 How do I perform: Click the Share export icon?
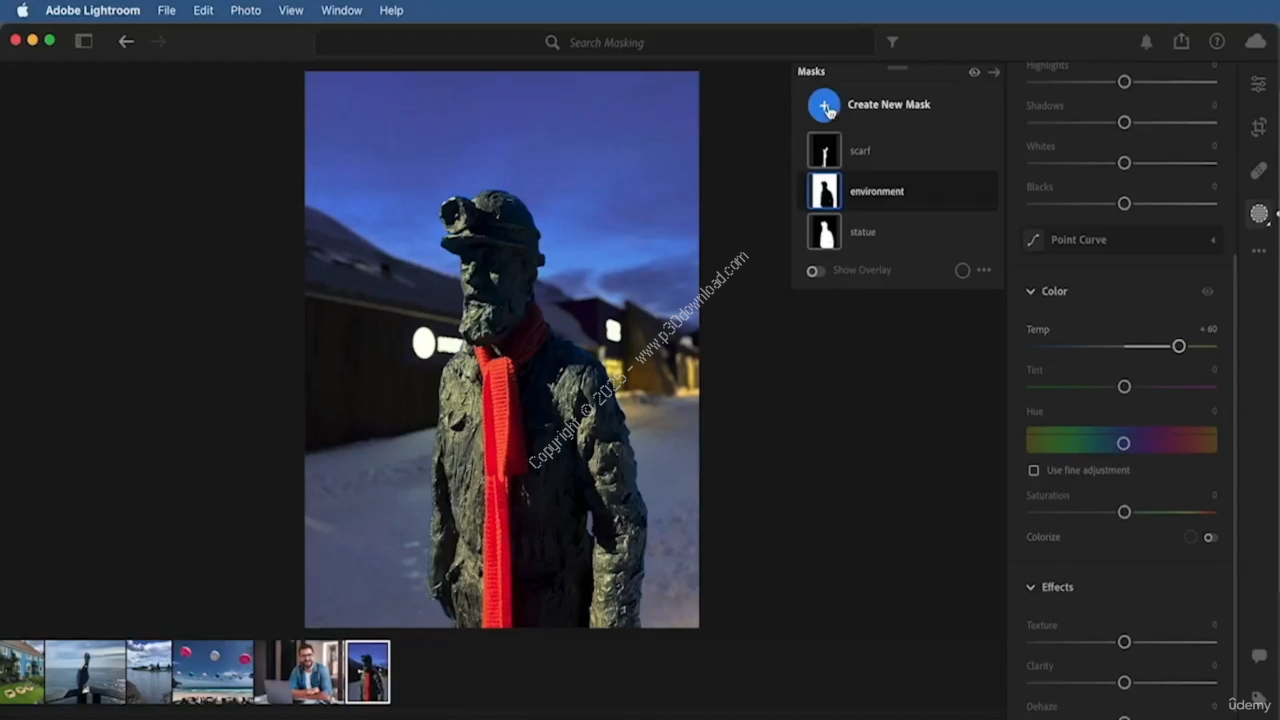tap(1181, 42)
